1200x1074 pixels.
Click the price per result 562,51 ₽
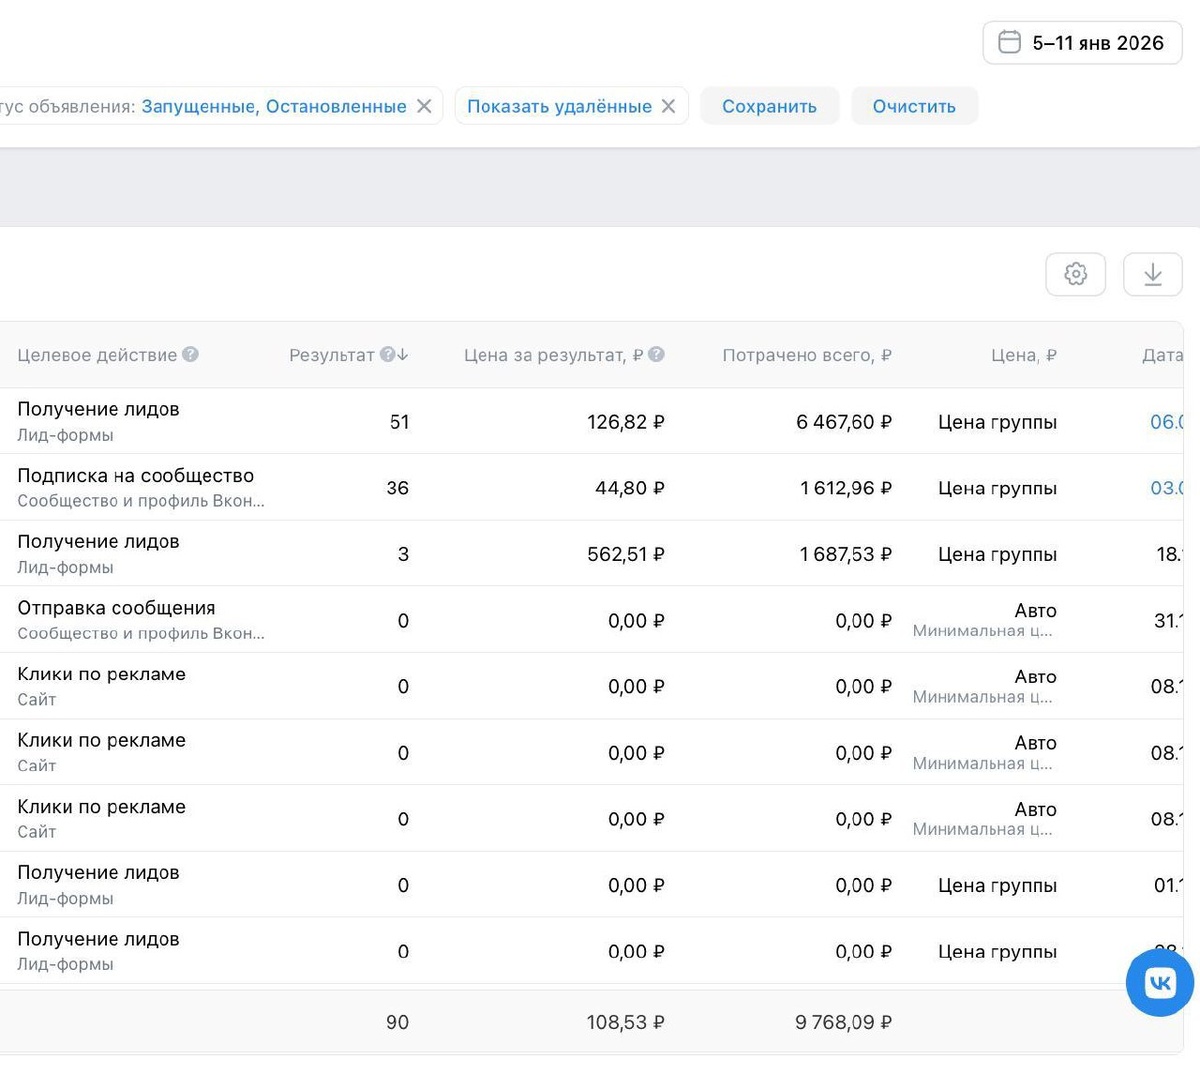(x=626, y=554)
